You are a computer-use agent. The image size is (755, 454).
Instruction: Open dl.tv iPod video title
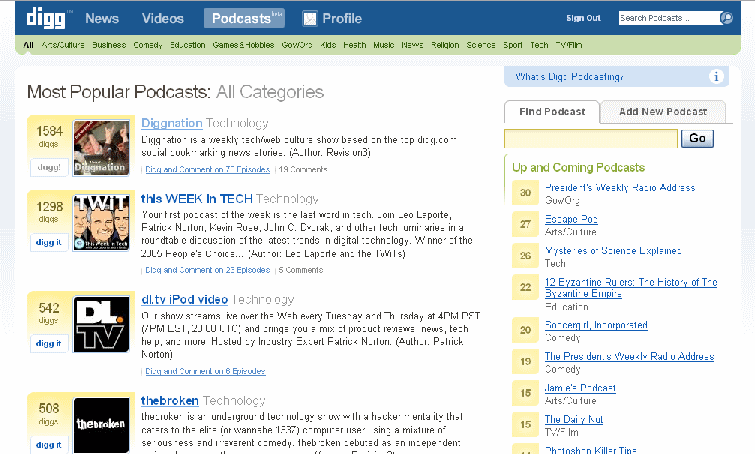184,299
